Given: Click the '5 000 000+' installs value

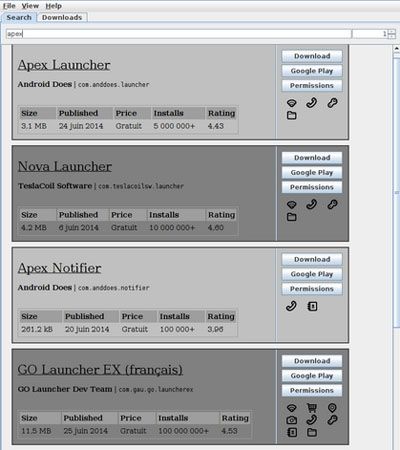Looking at the screenshot, I should (174, 126).
